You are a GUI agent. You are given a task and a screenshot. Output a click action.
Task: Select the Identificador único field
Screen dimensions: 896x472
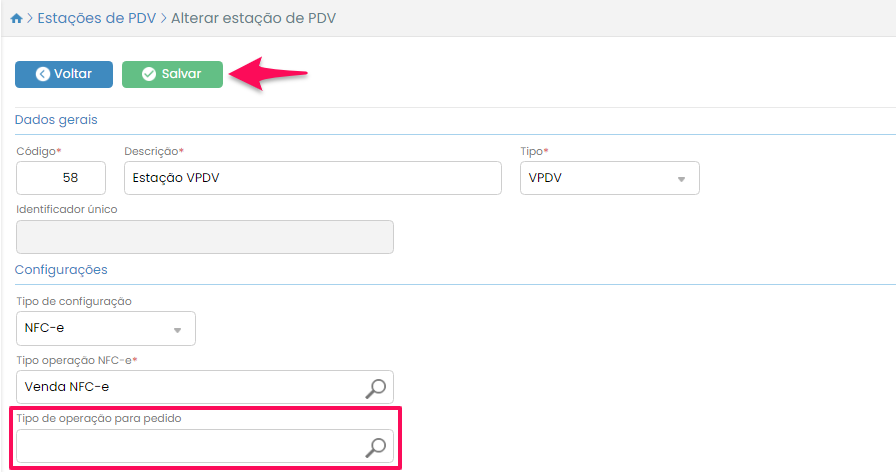tap(205, 237)
